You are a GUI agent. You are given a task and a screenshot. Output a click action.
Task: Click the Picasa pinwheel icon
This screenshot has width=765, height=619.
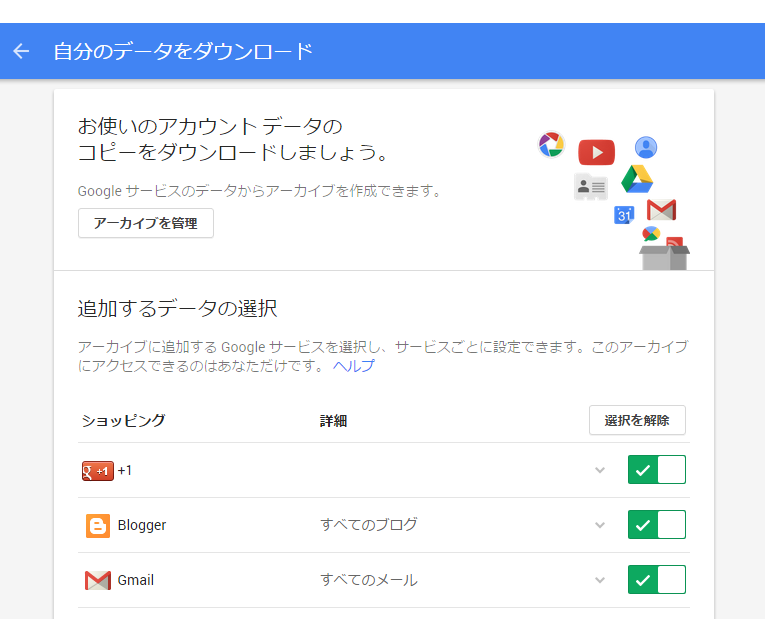(x=551, y=144)
